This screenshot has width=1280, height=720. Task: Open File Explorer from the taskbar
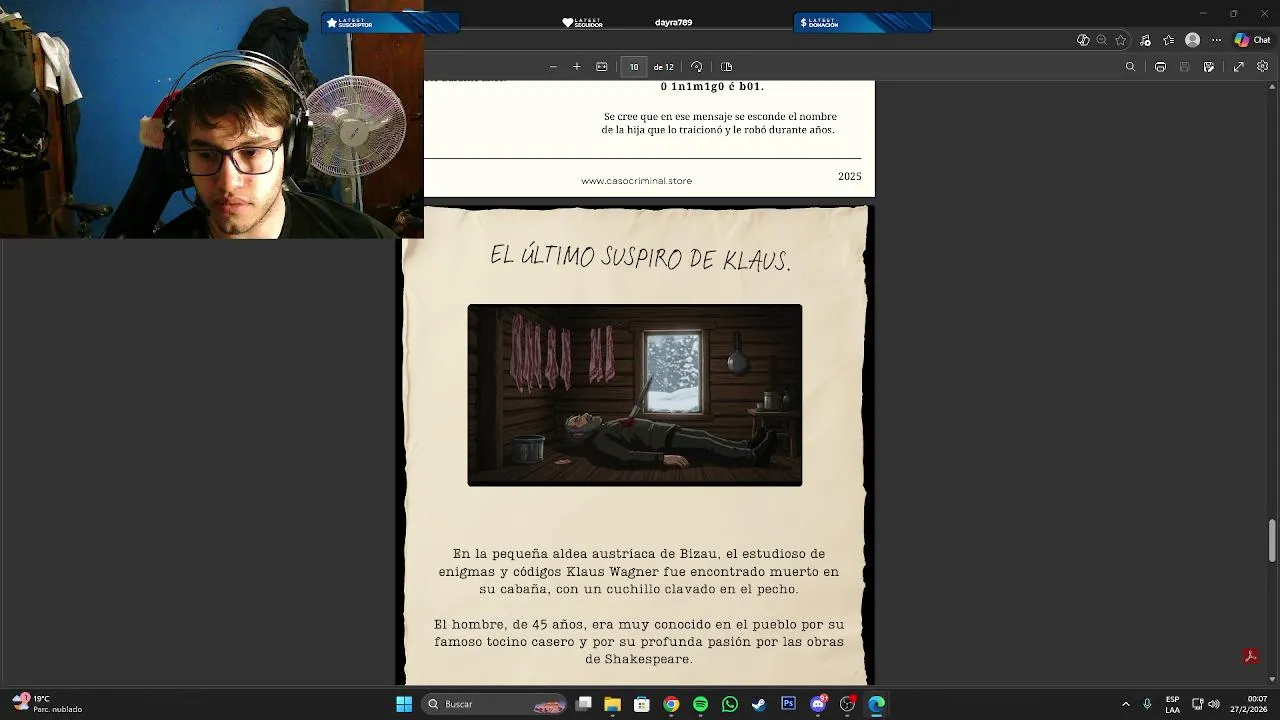(613, 704)
